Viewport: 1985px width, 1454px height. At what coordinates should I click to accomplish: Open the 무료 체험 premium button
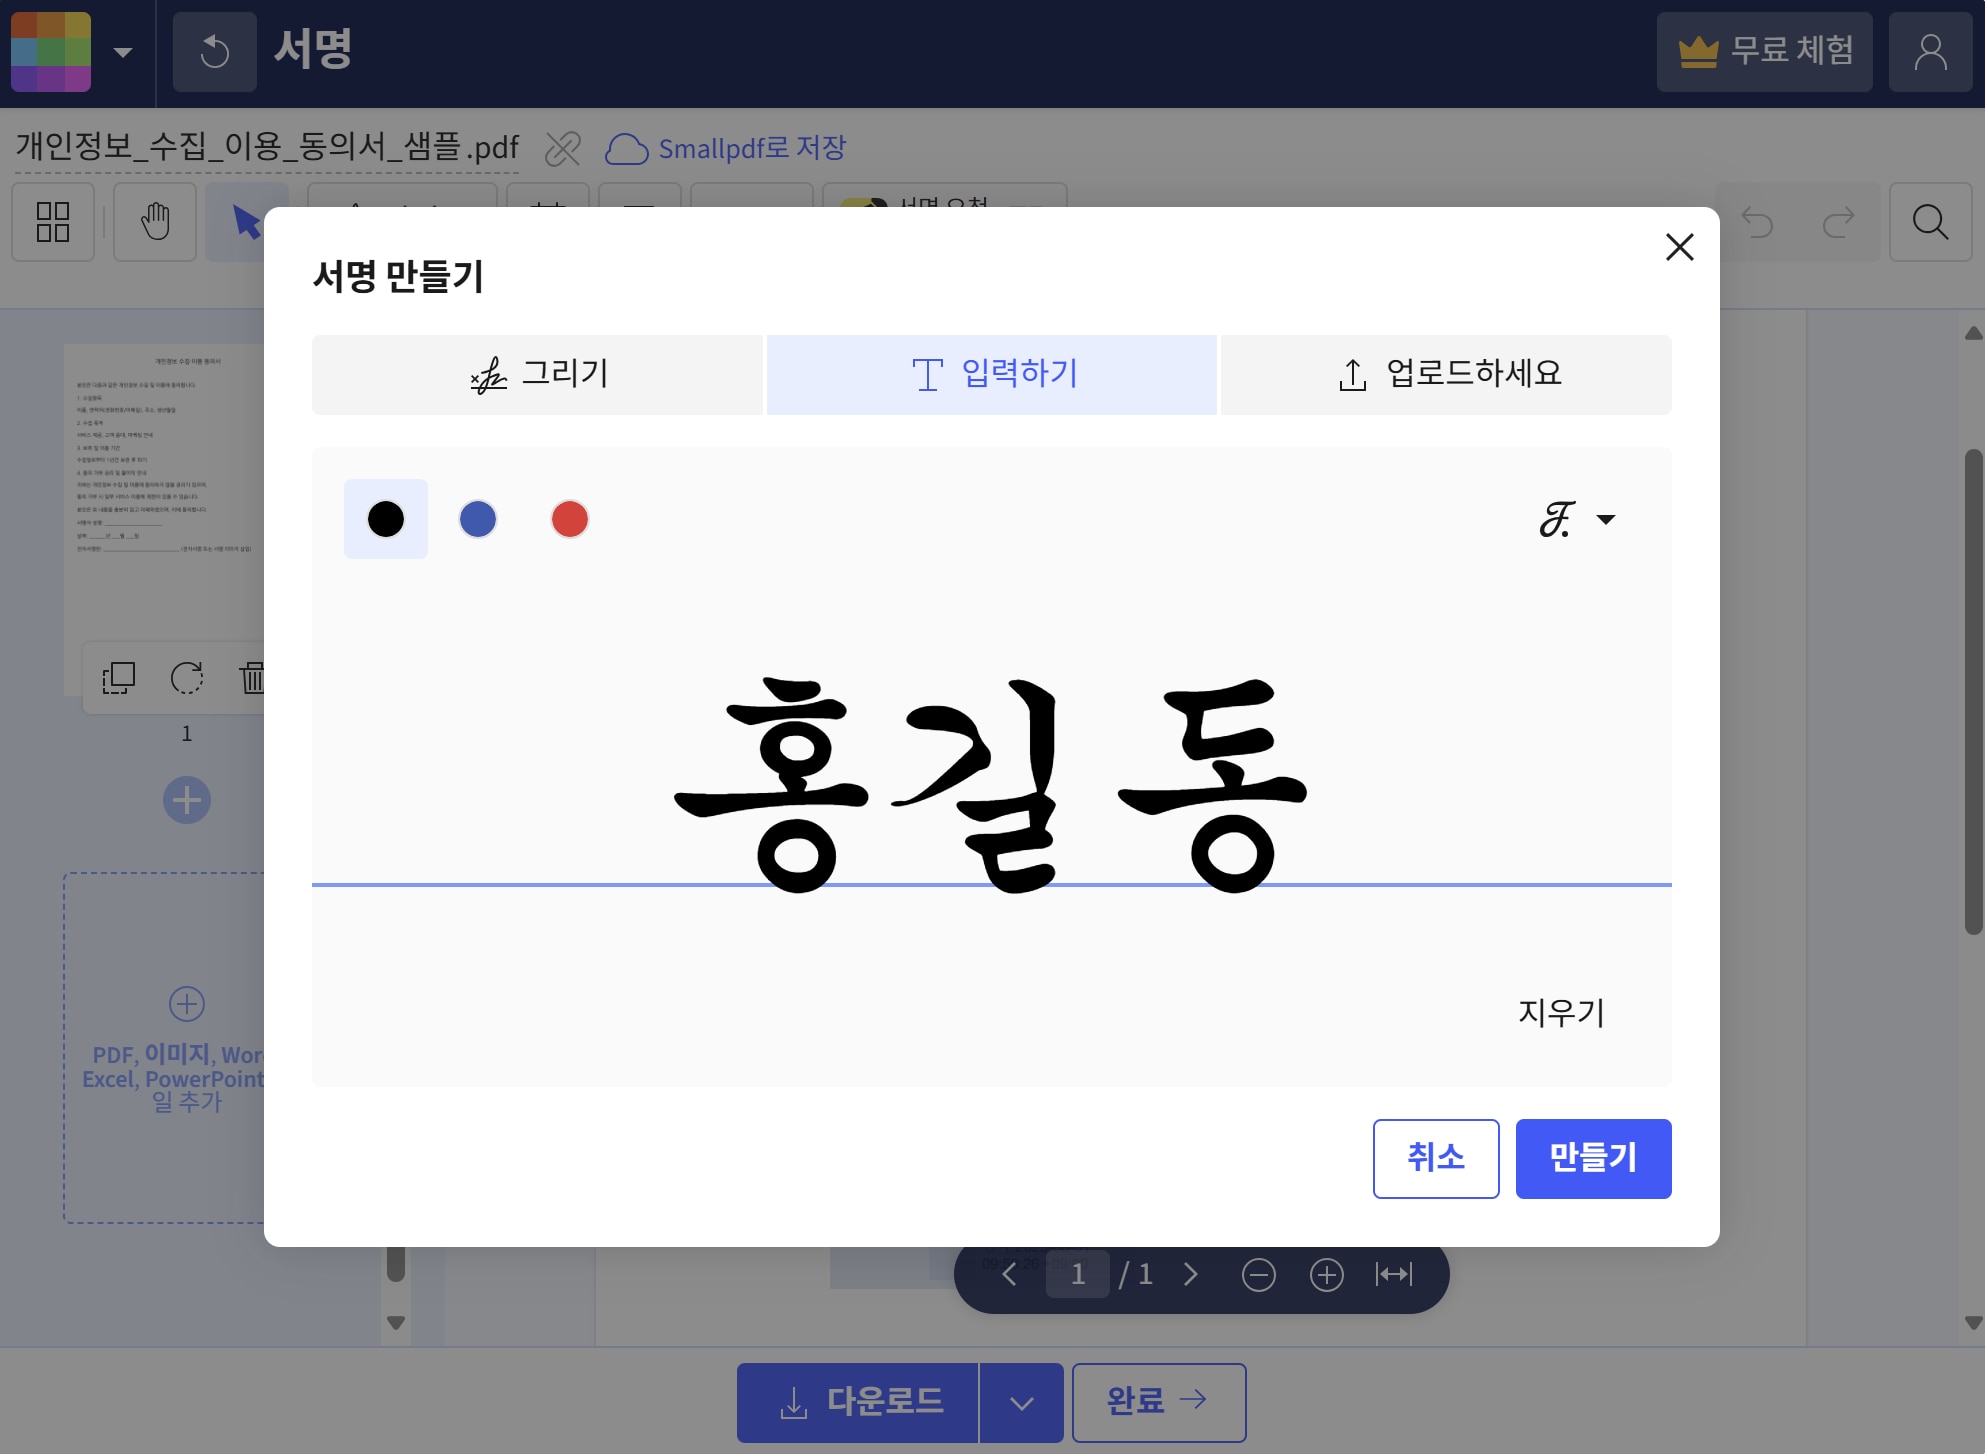point(1764,52)
